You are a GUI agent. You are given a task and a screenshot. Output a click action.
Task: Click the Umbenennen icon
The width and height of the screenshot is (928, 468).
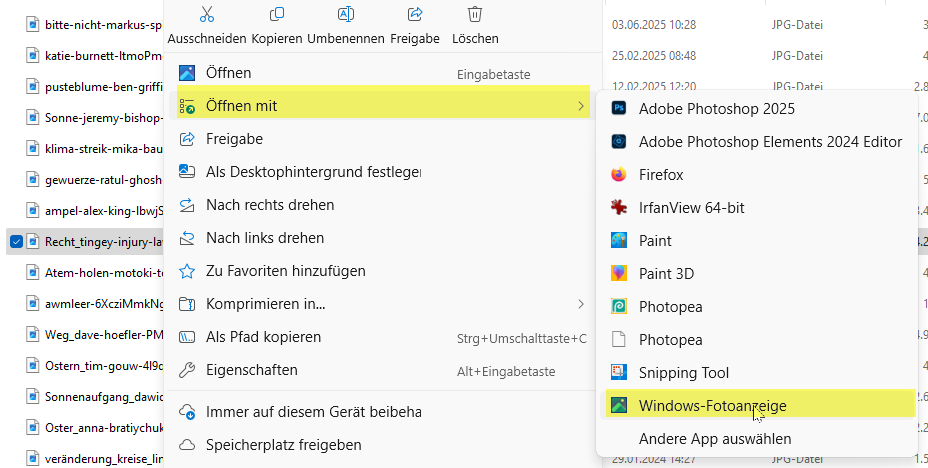tap(346, 15)
